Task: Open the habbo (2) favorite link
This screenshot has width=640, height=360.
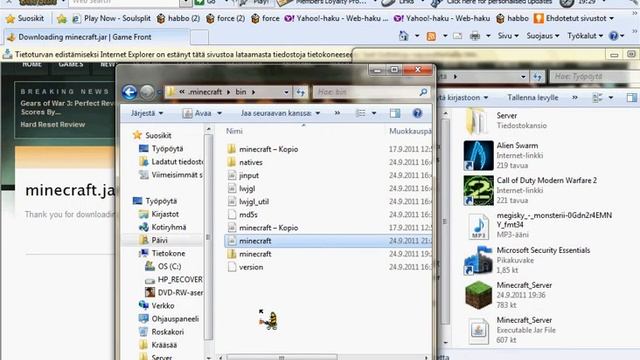Action: coord(178,18)
